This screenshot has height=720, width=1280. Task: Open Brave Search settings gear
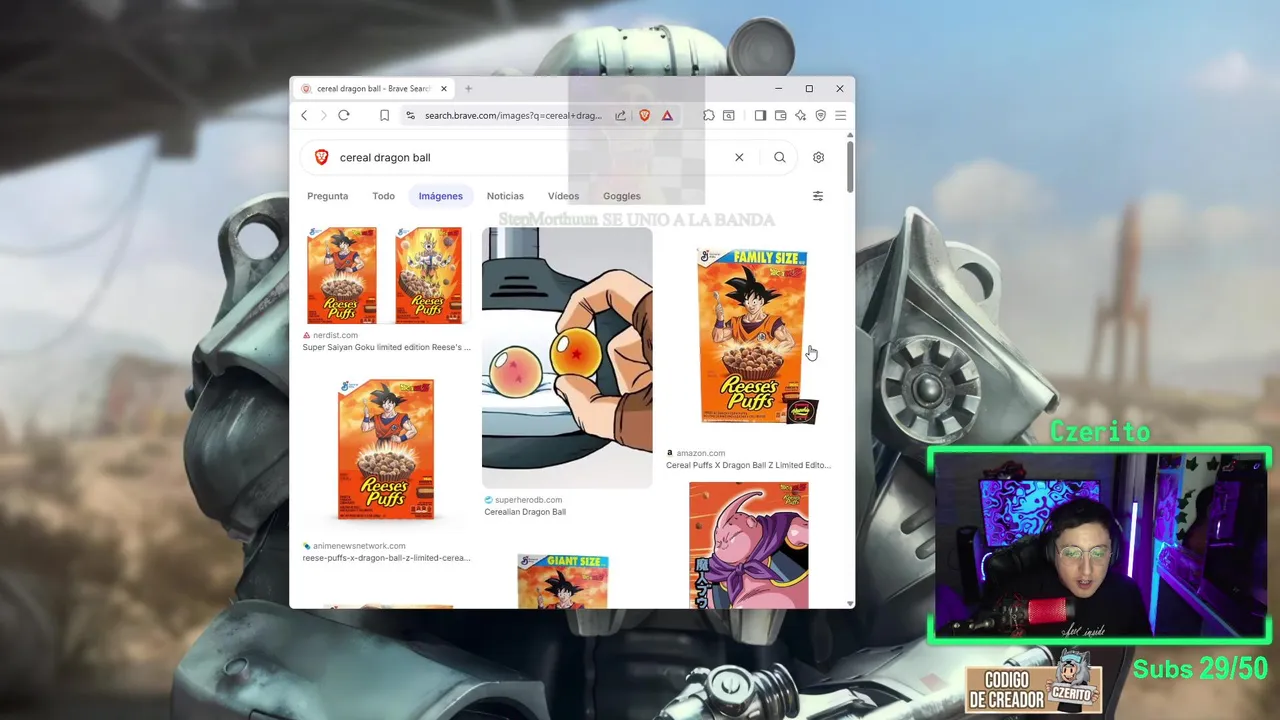point(818,157)
